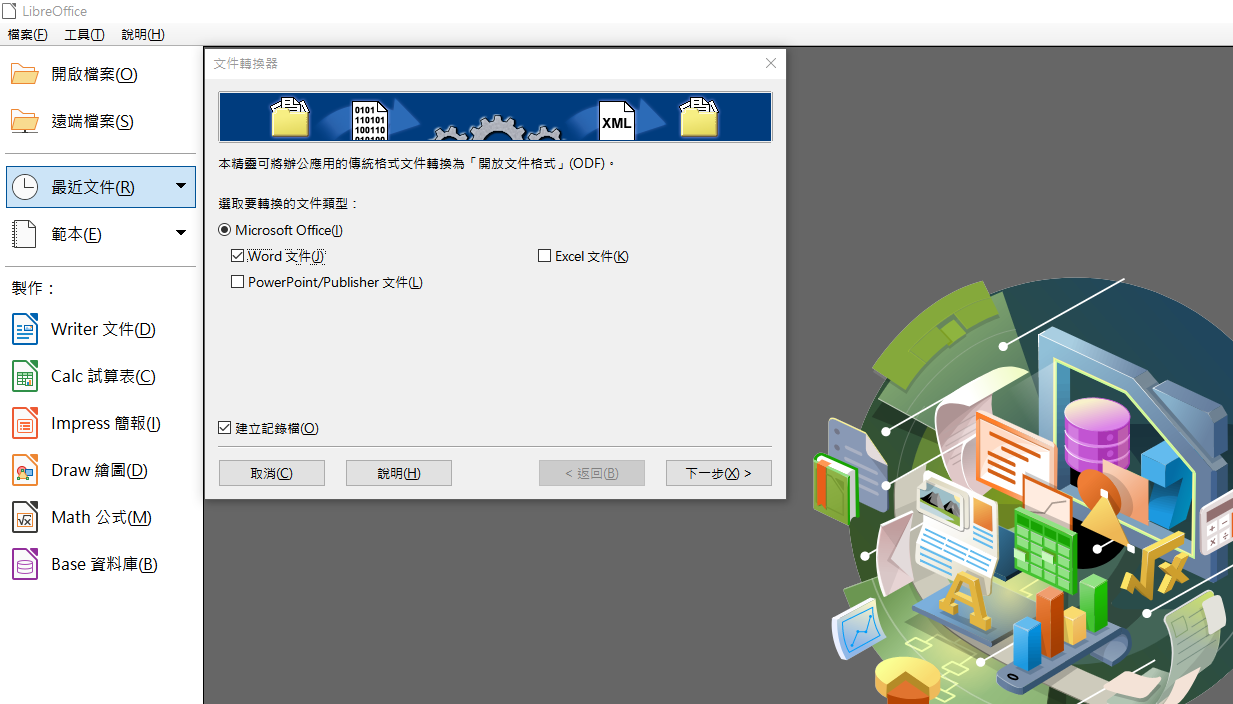The height and width of the screenshot is (704, 1233).
Task: Click the LibreOffice title bar document icon
Action: (x=9, y=11)
